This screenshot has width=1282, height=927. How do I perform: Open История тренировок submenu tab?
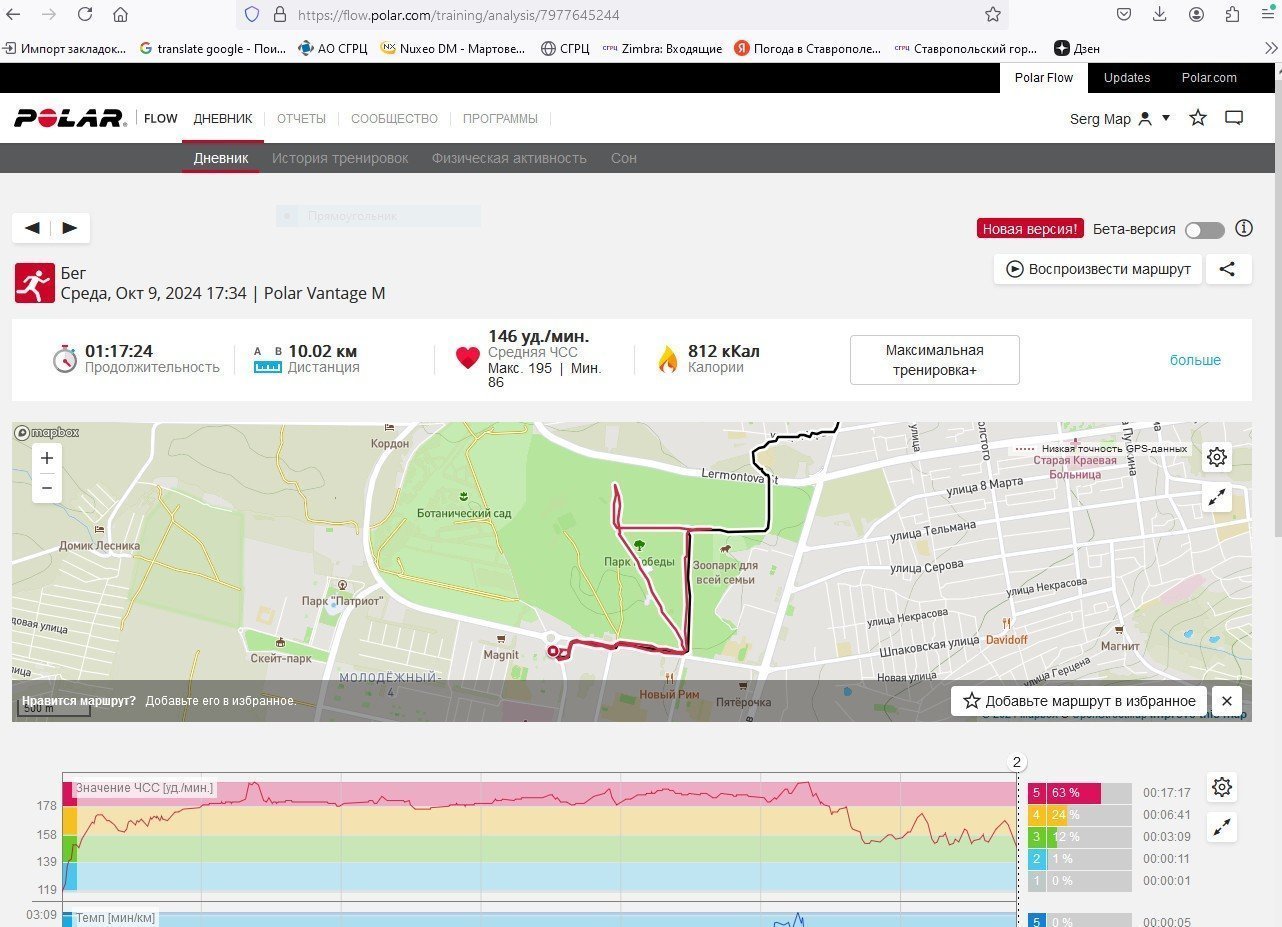pos(340,158)
